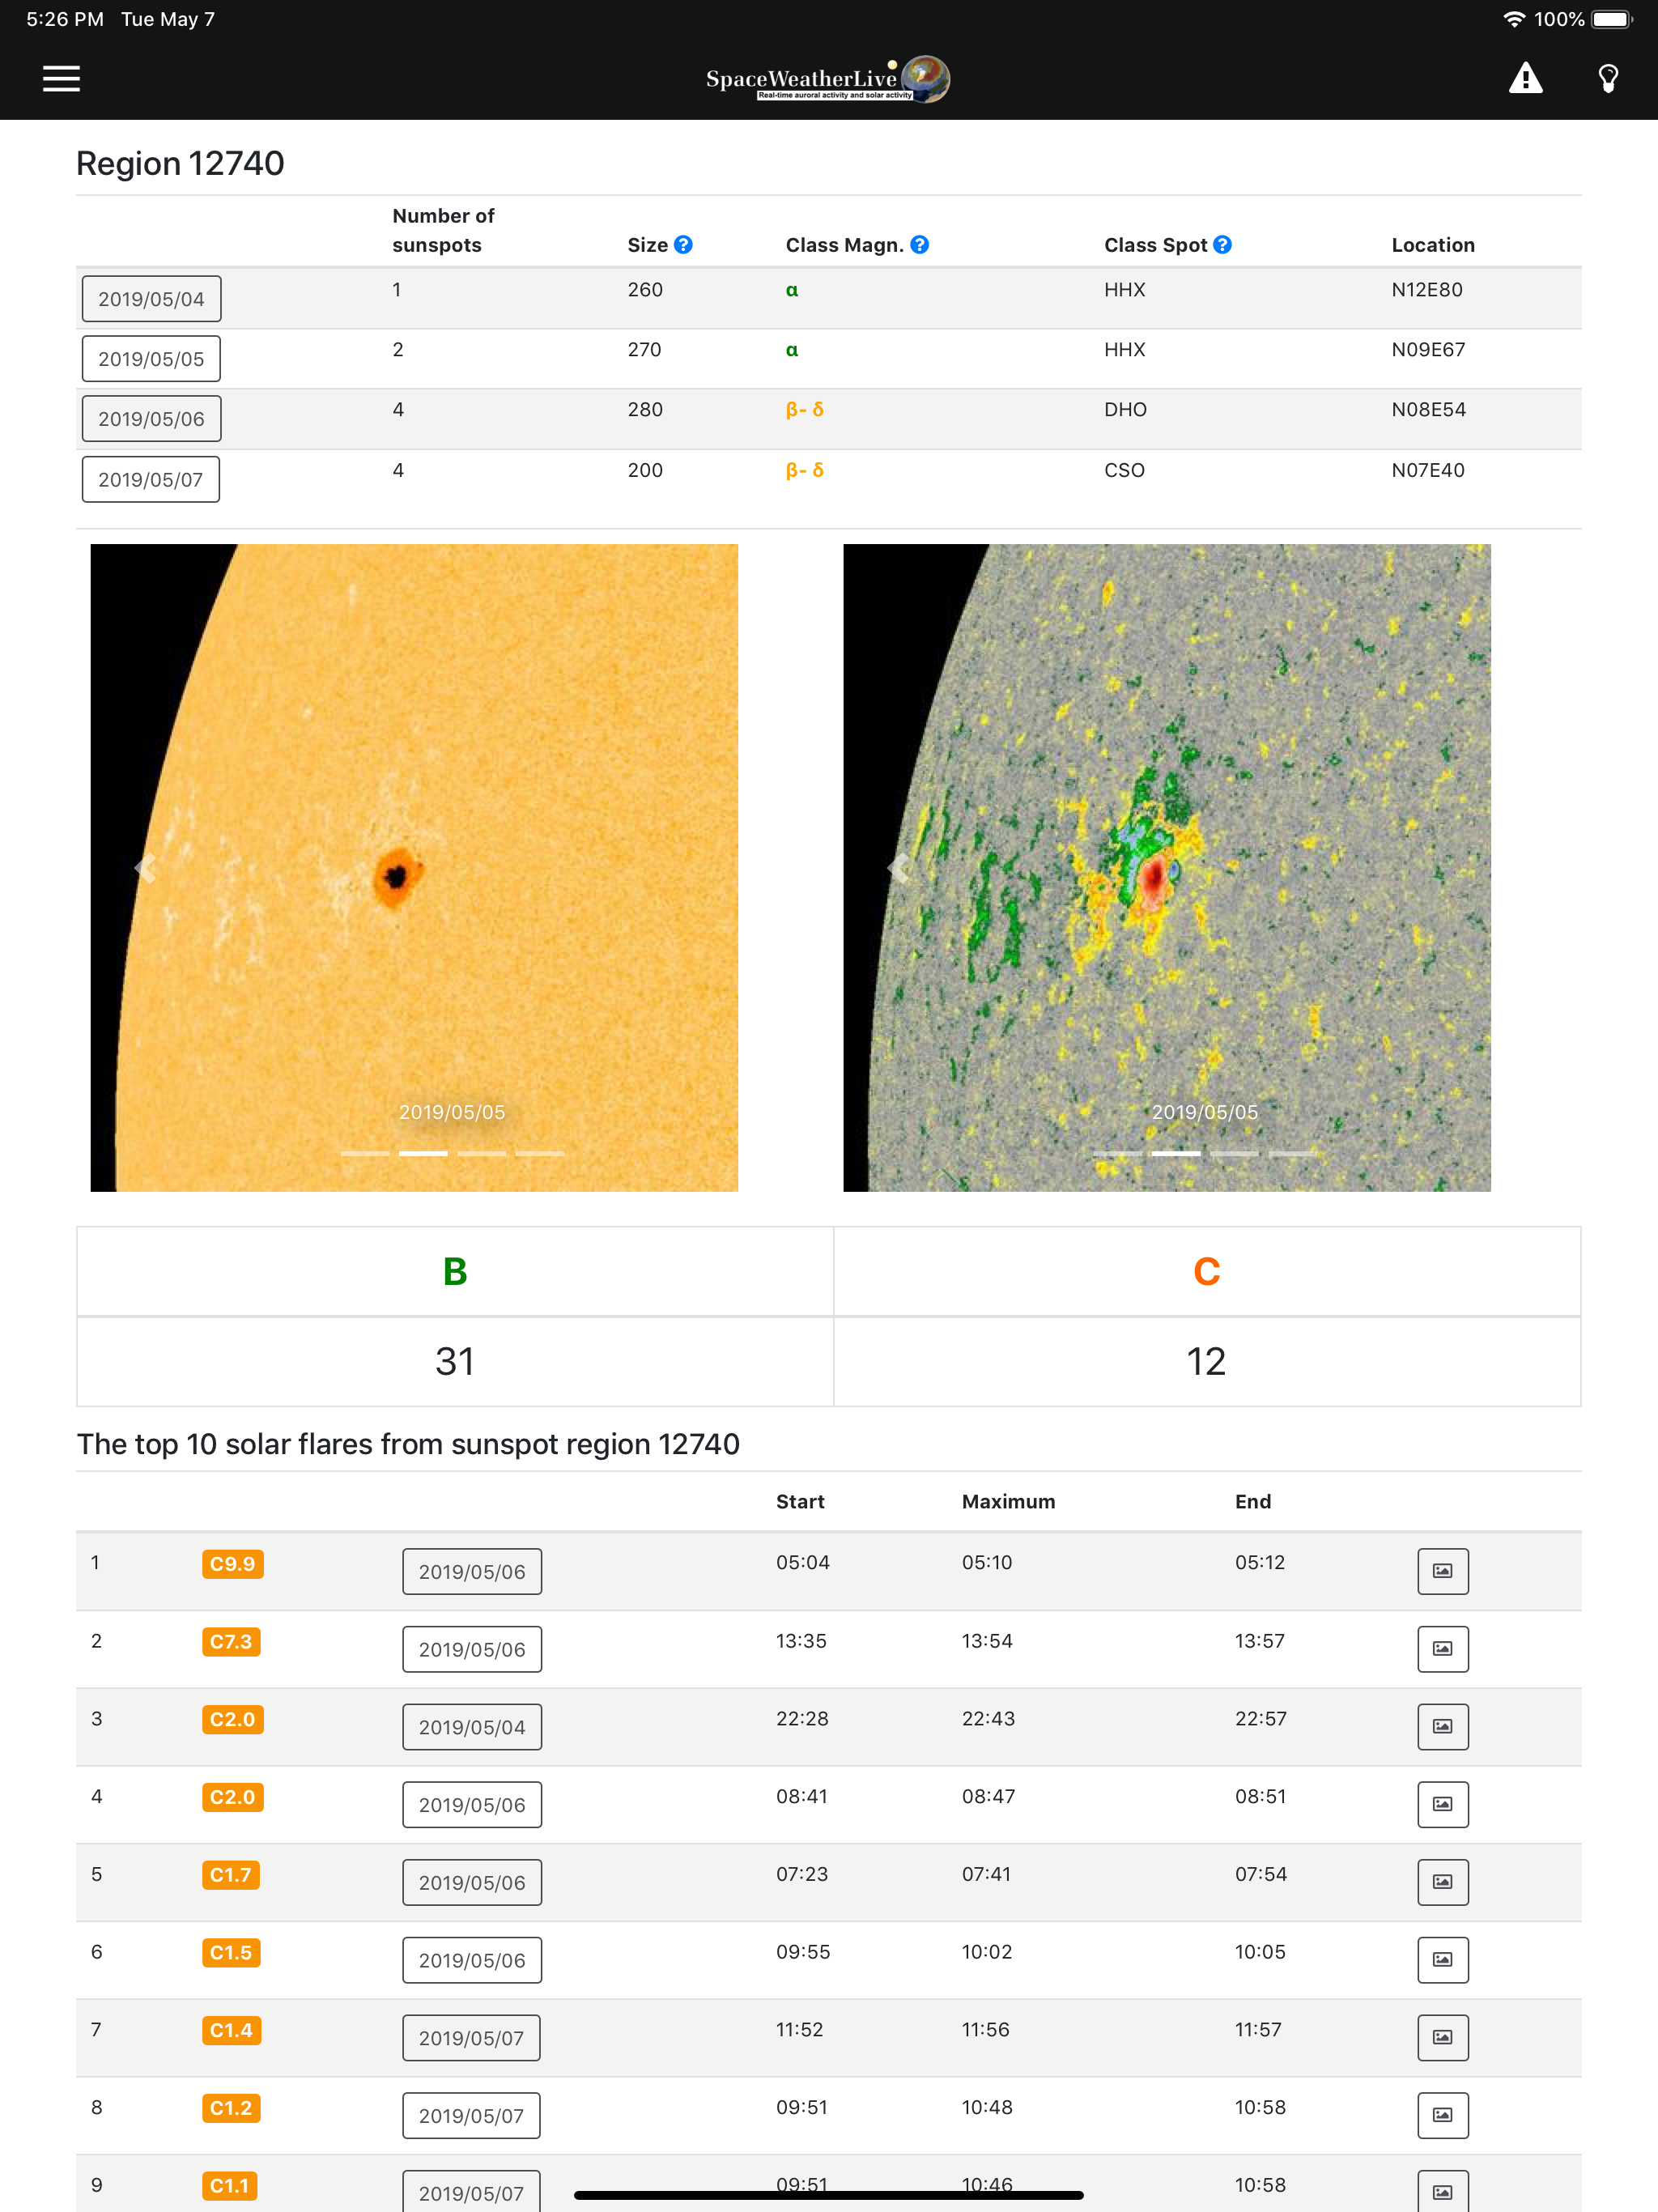This screenshot has height=2212, width=1658.
Task: Open 2019/05/04 date in region table
Action: click(151, 299)
